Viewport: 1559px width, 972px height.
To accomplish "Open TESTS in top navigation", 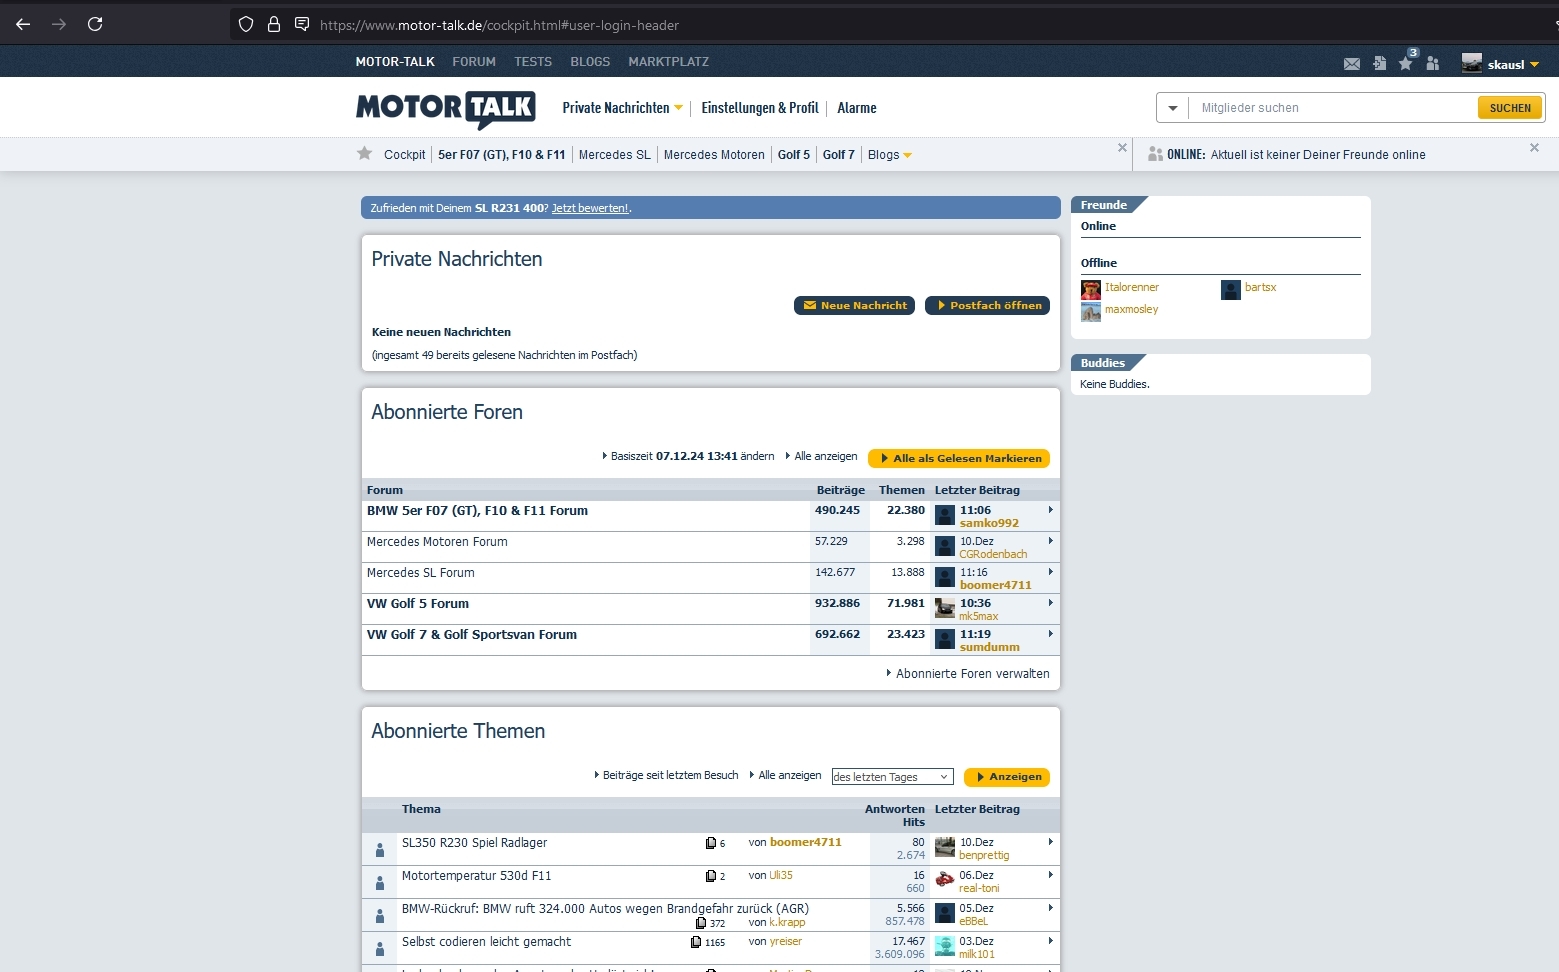I will [533, 62].
